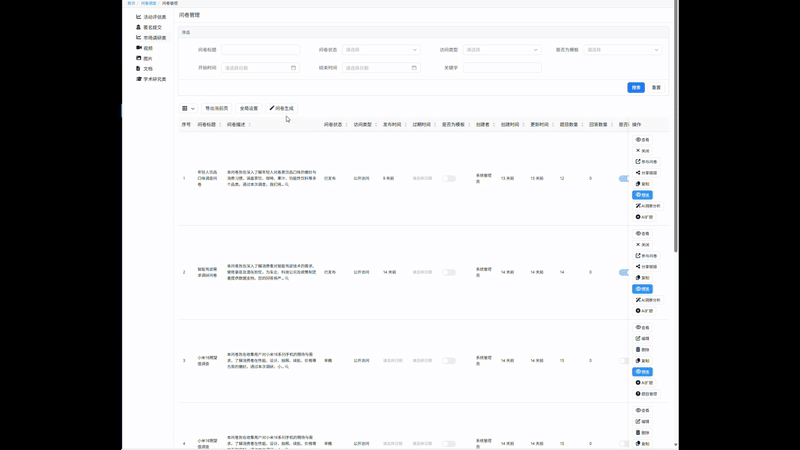Click 参与问卷 button in row 2

tap(646, 256)
